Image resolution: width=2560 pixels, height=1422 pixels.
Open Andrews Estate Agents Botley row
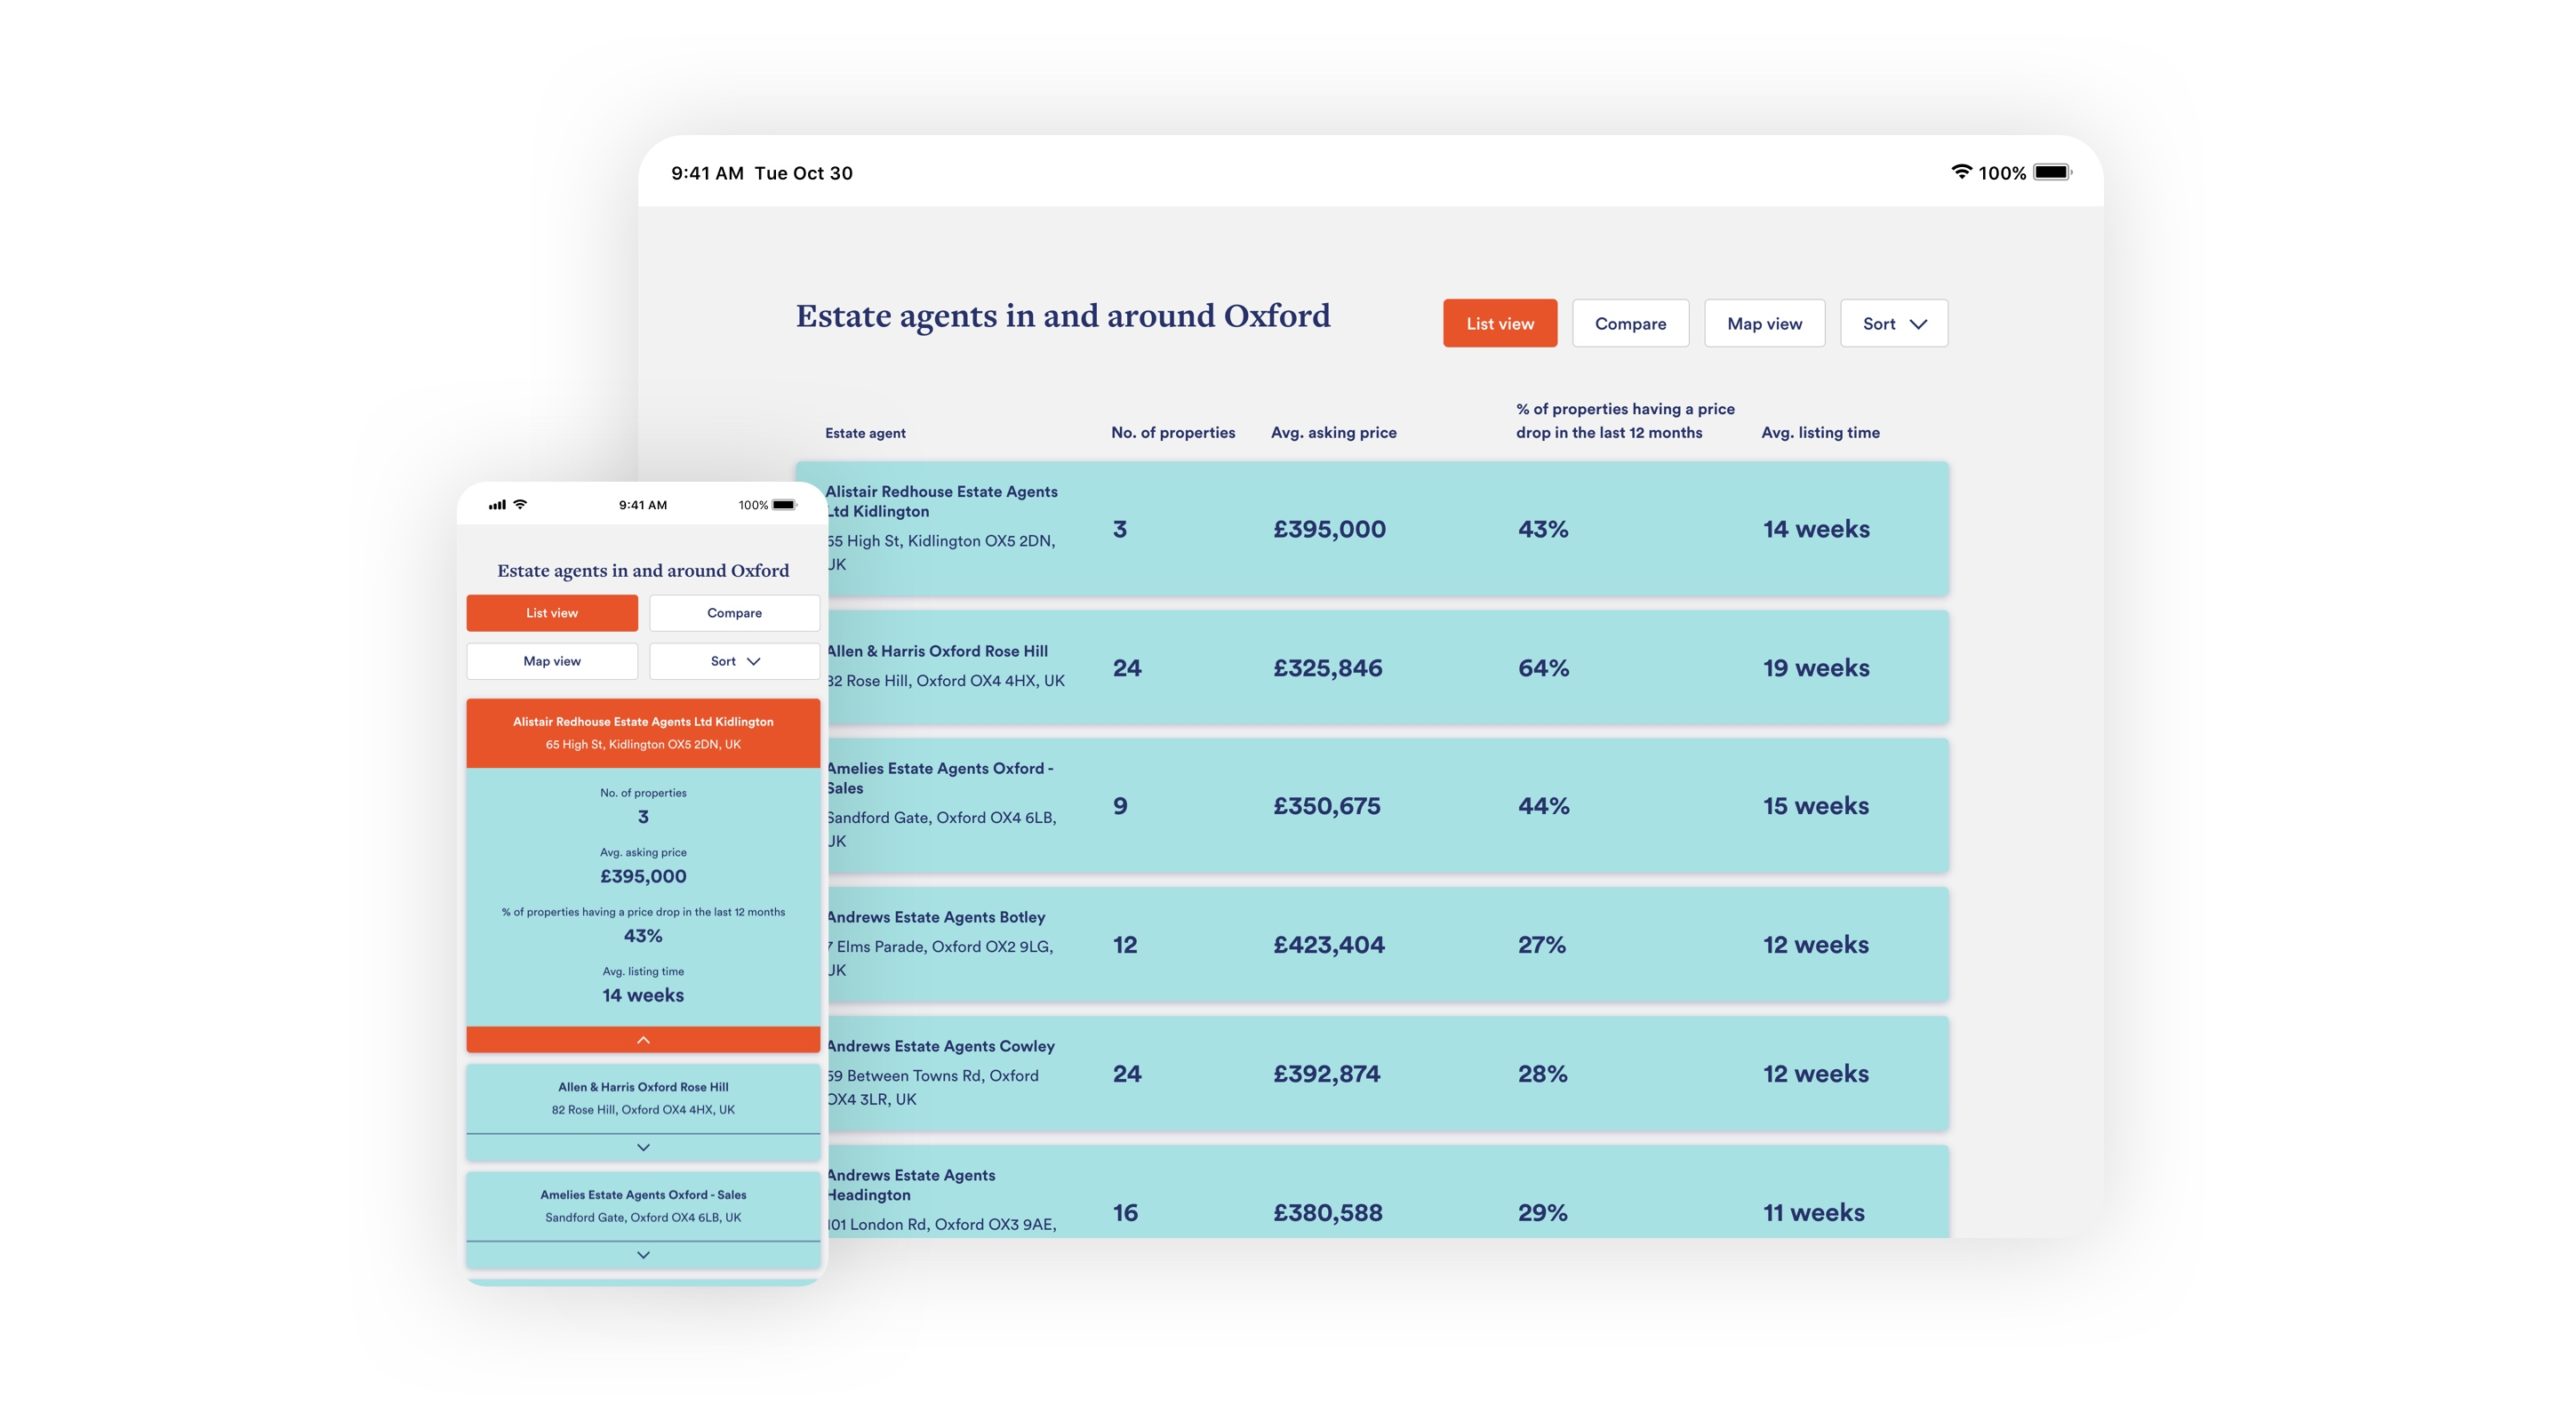[x=1388, y=944]
